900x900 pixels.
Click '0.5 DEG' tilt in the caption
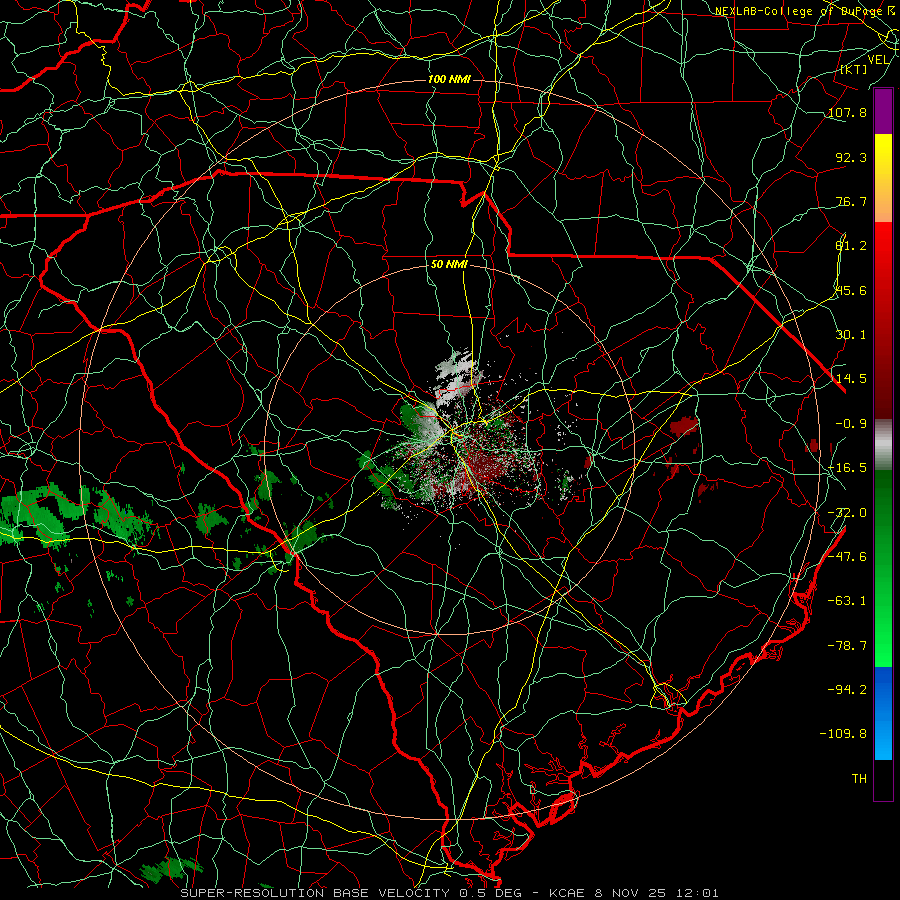489,893
